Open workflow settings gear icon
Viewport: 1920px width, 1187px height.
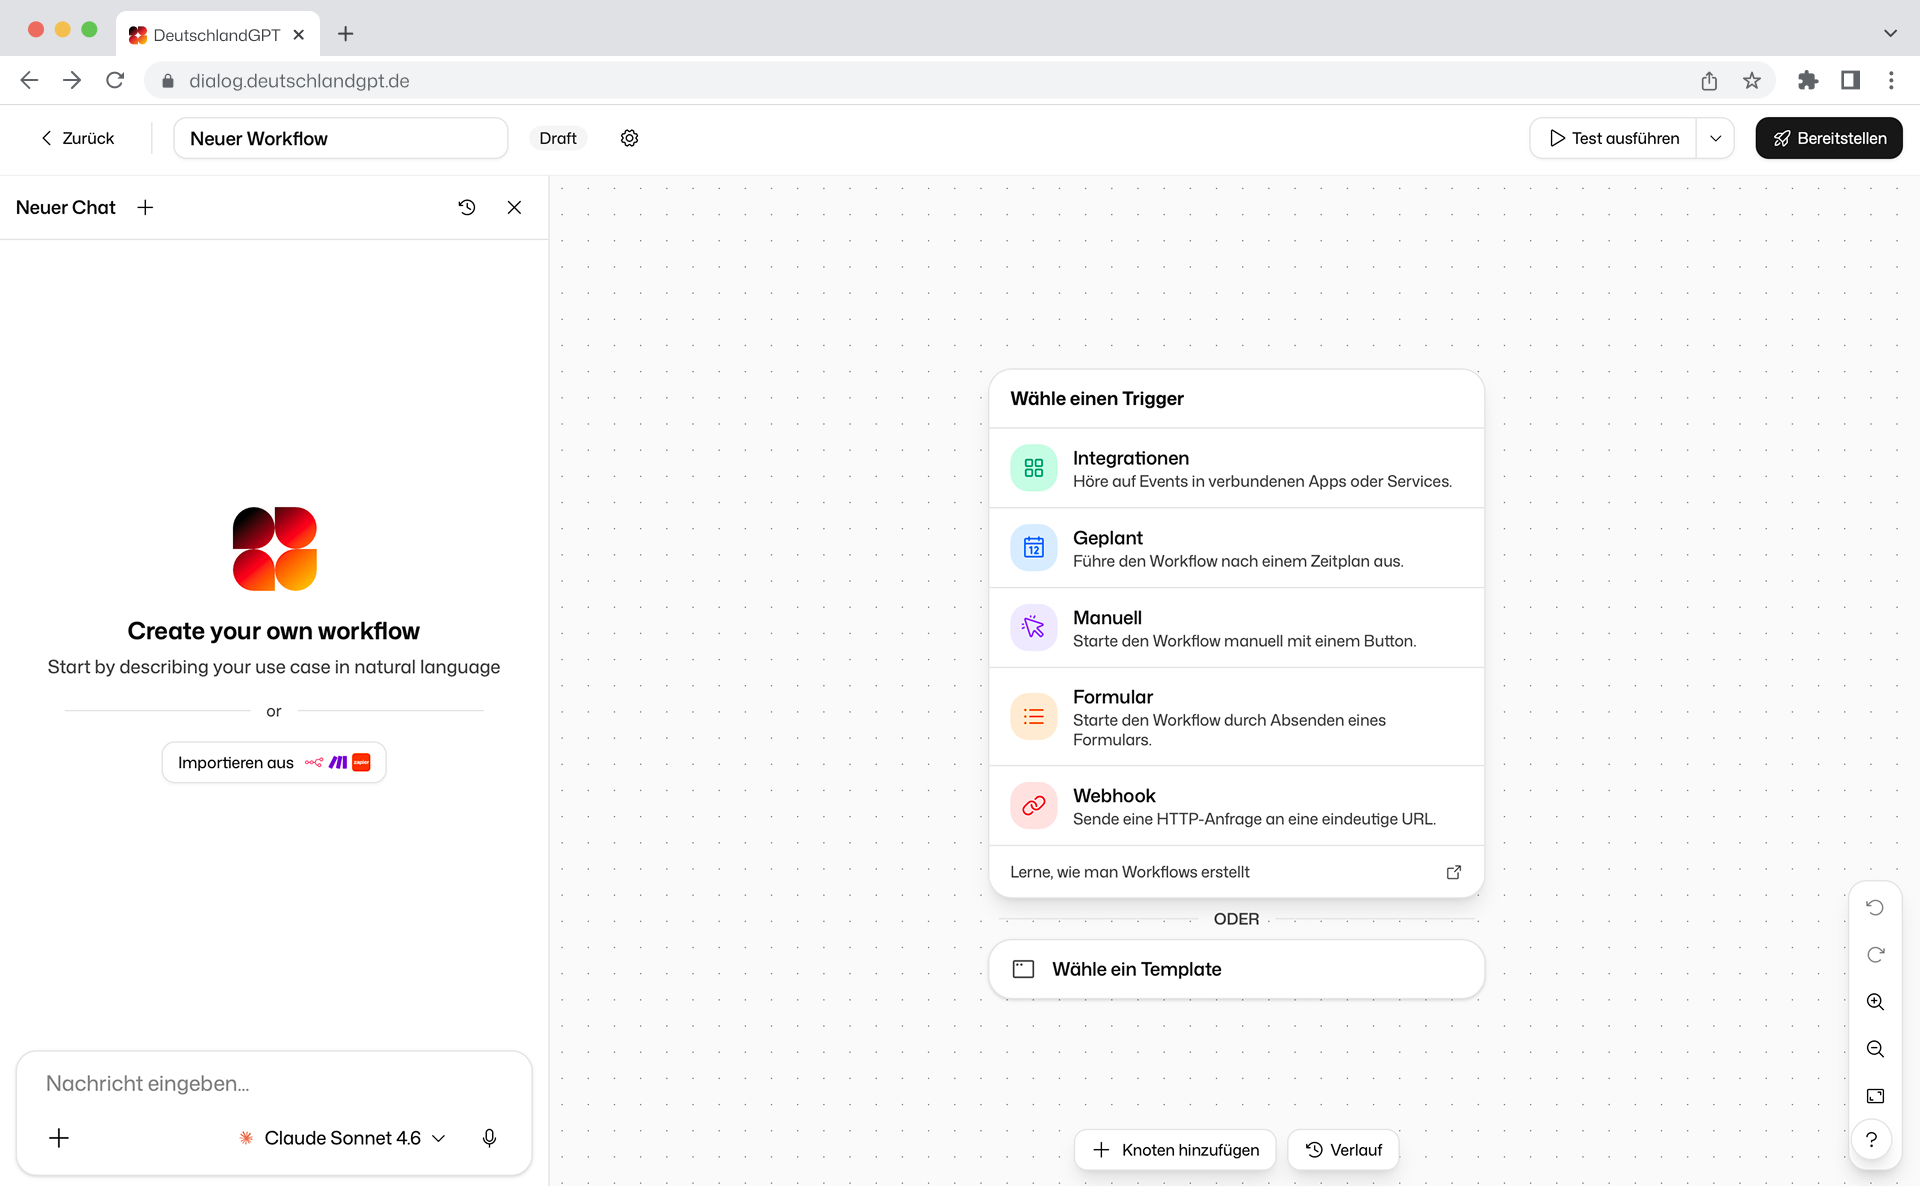tap(629, 138)
